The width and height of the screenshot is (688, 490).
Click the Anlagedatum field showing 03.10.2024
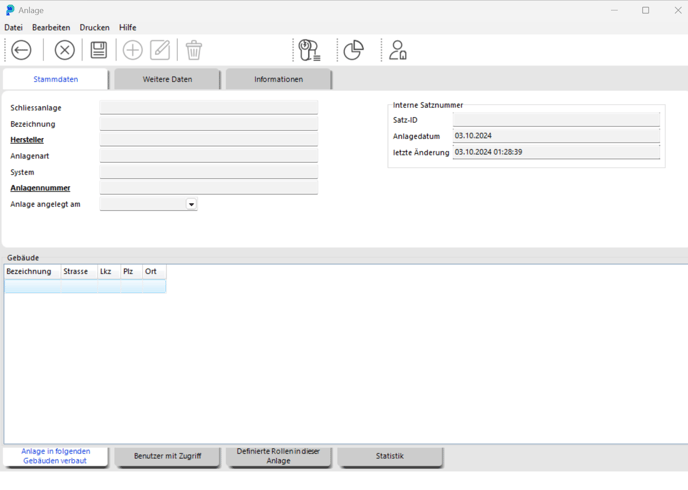[x=556, y=136]
